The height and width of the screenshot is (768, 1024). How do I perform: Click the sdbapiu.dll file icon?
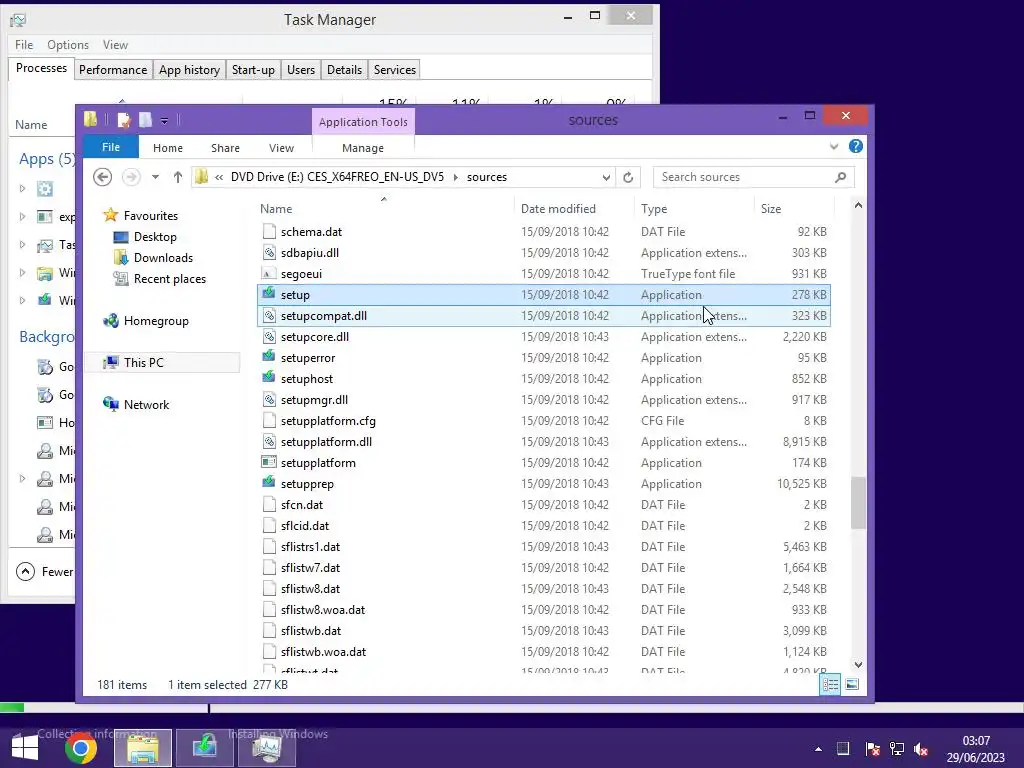268,253
